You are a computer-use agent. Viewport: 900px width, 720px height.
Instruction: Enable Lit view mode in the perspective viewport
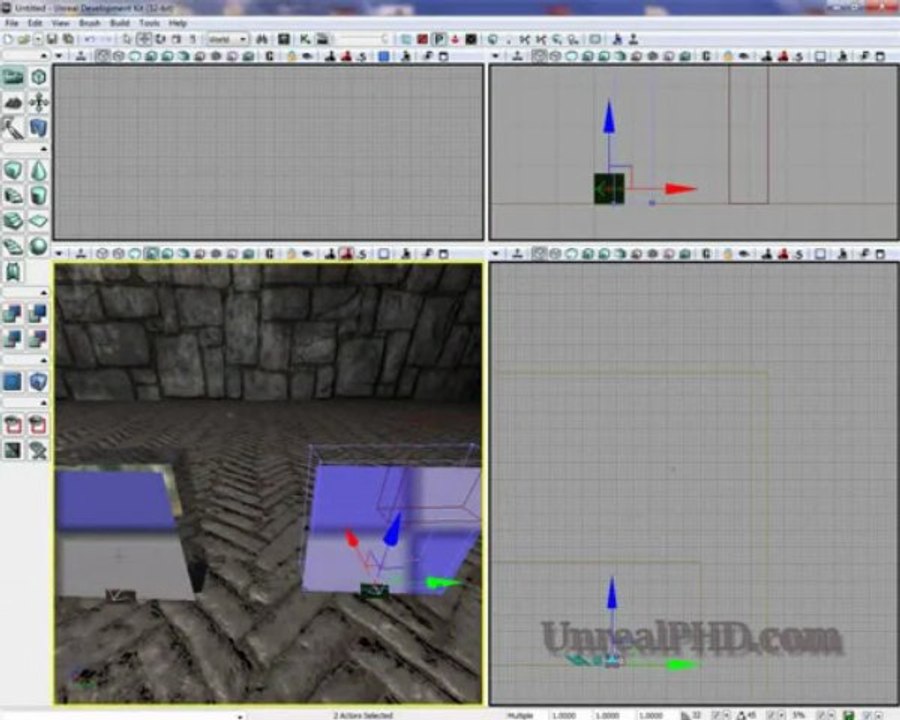point(151,253)
